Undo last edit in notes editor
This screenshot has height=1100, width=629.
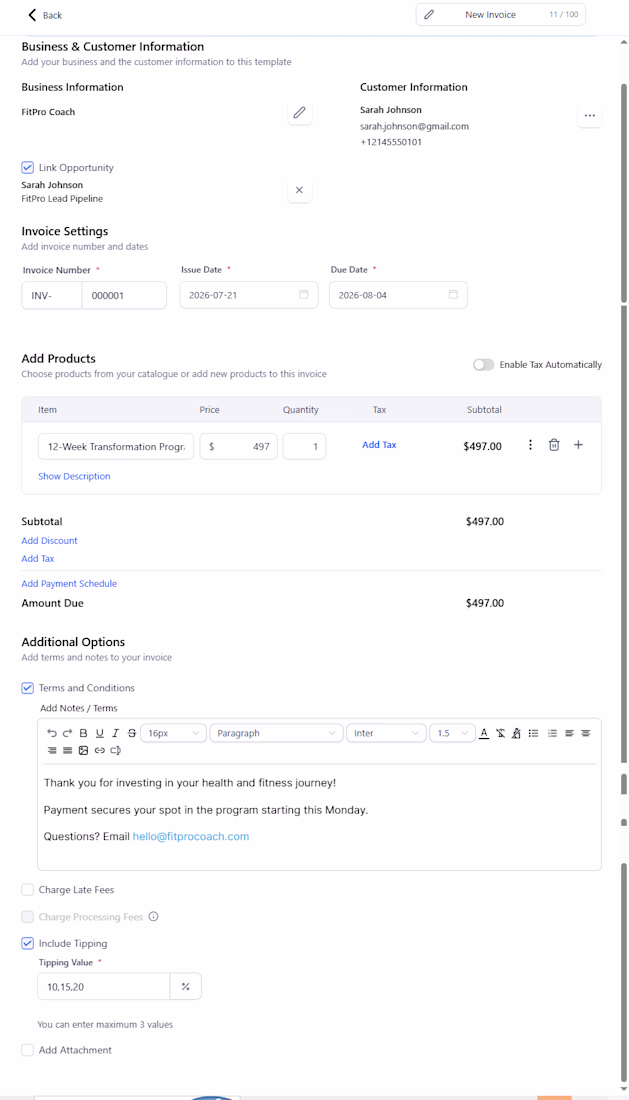pyautogui.click(x=51, y=733)
